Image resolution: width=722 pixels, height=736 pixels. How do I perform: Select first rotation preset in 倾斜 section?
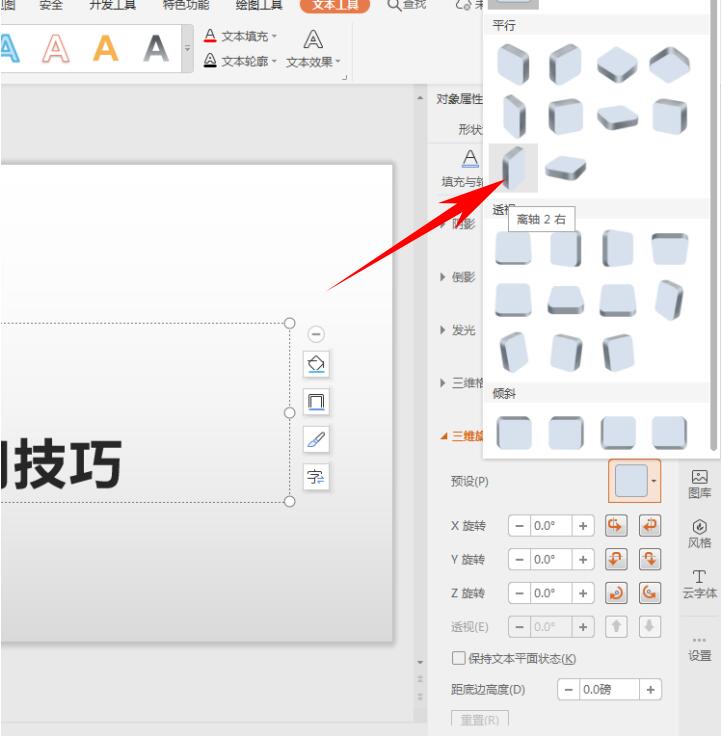click(514, 432)
